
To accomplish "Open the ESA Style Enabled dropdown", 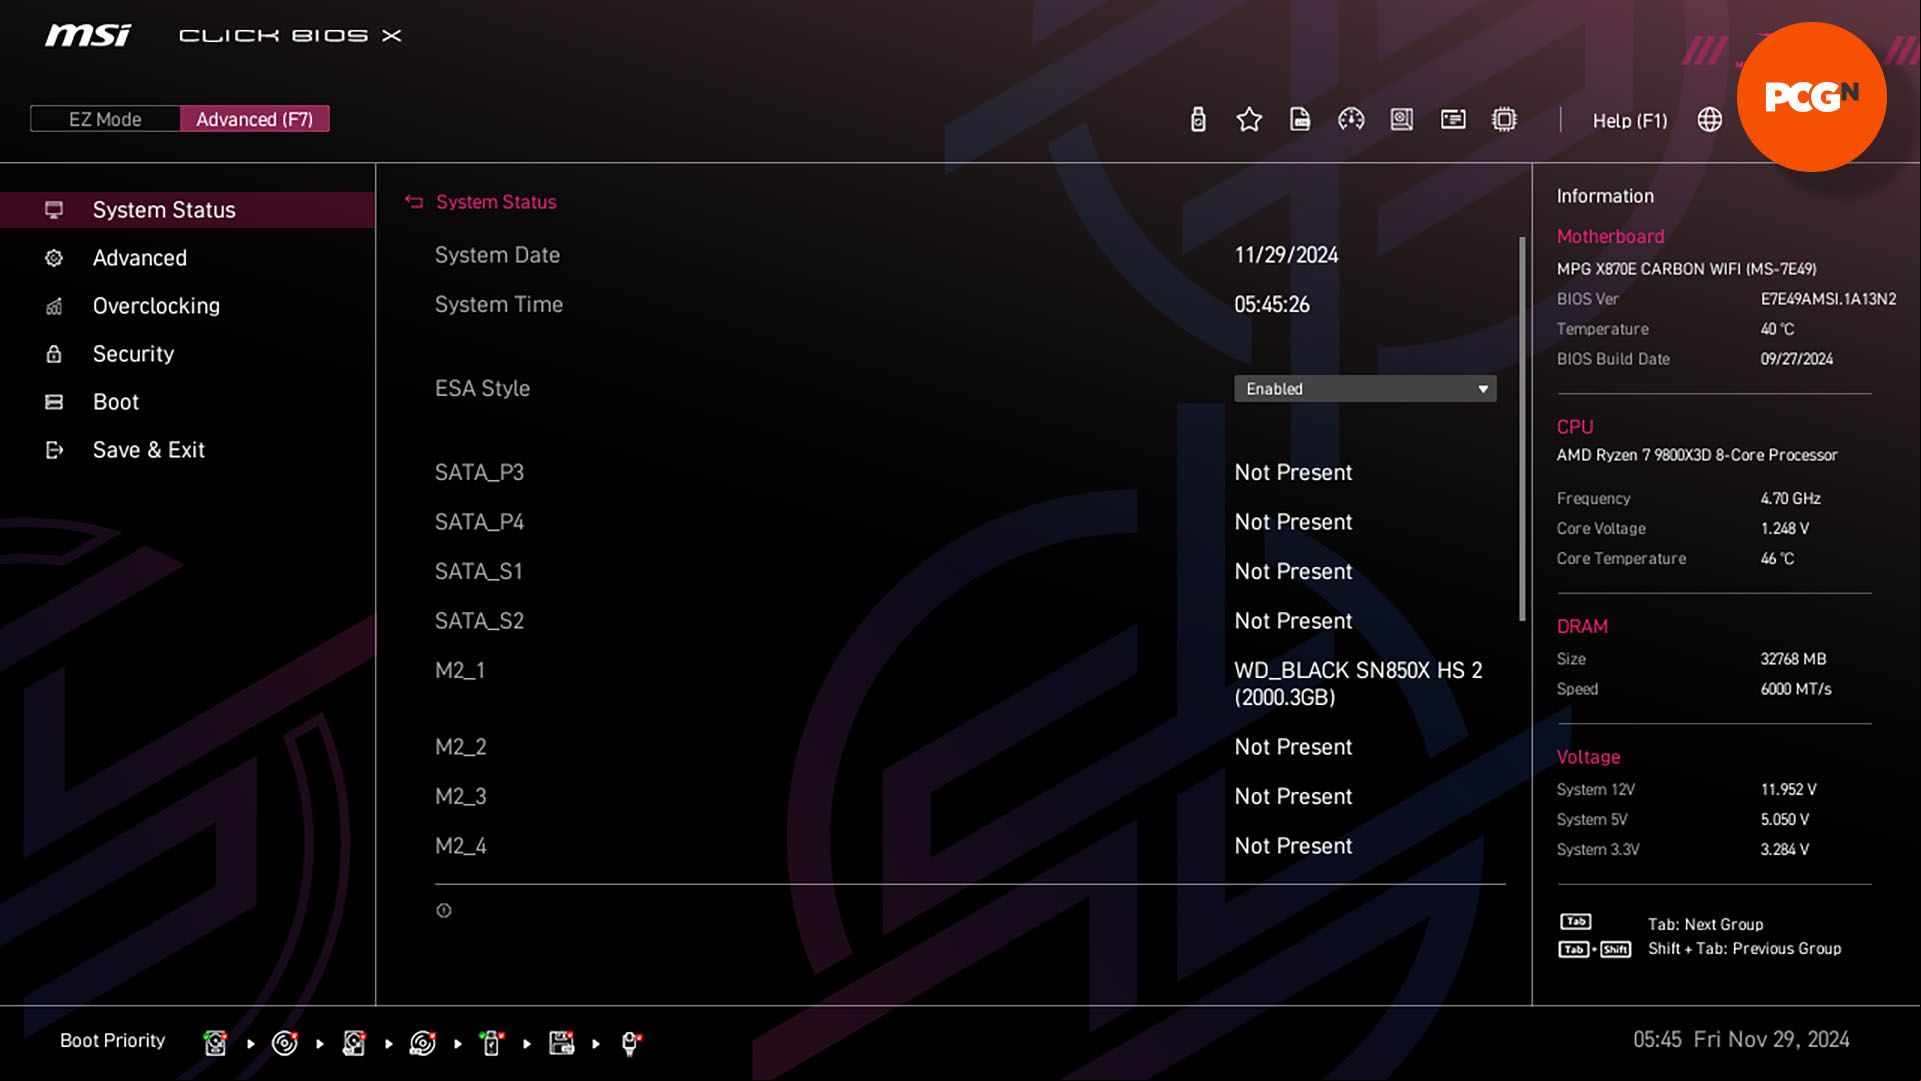I will click(1365, 389).
